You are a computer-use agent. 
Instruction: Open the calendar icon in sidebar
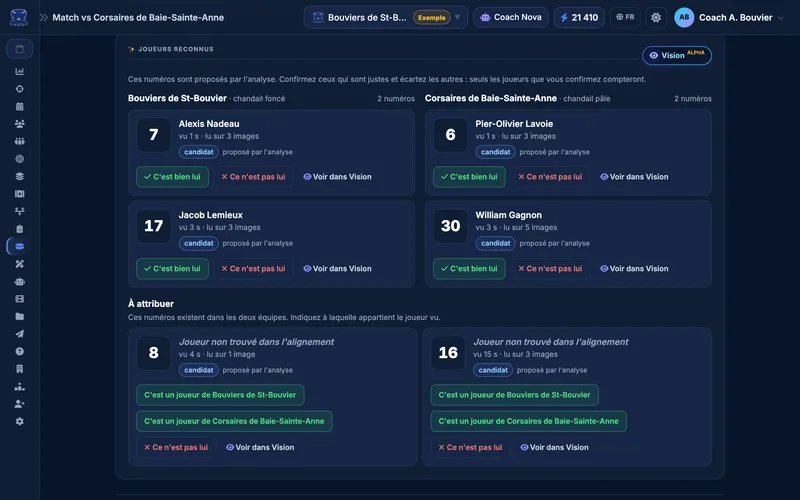(19, 49)
